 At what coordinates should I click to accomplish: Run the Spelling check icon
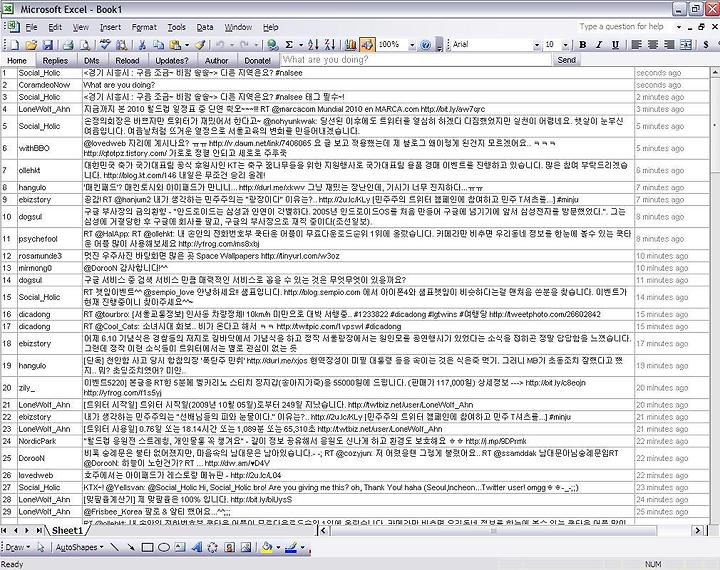click(x=105, y=45)
